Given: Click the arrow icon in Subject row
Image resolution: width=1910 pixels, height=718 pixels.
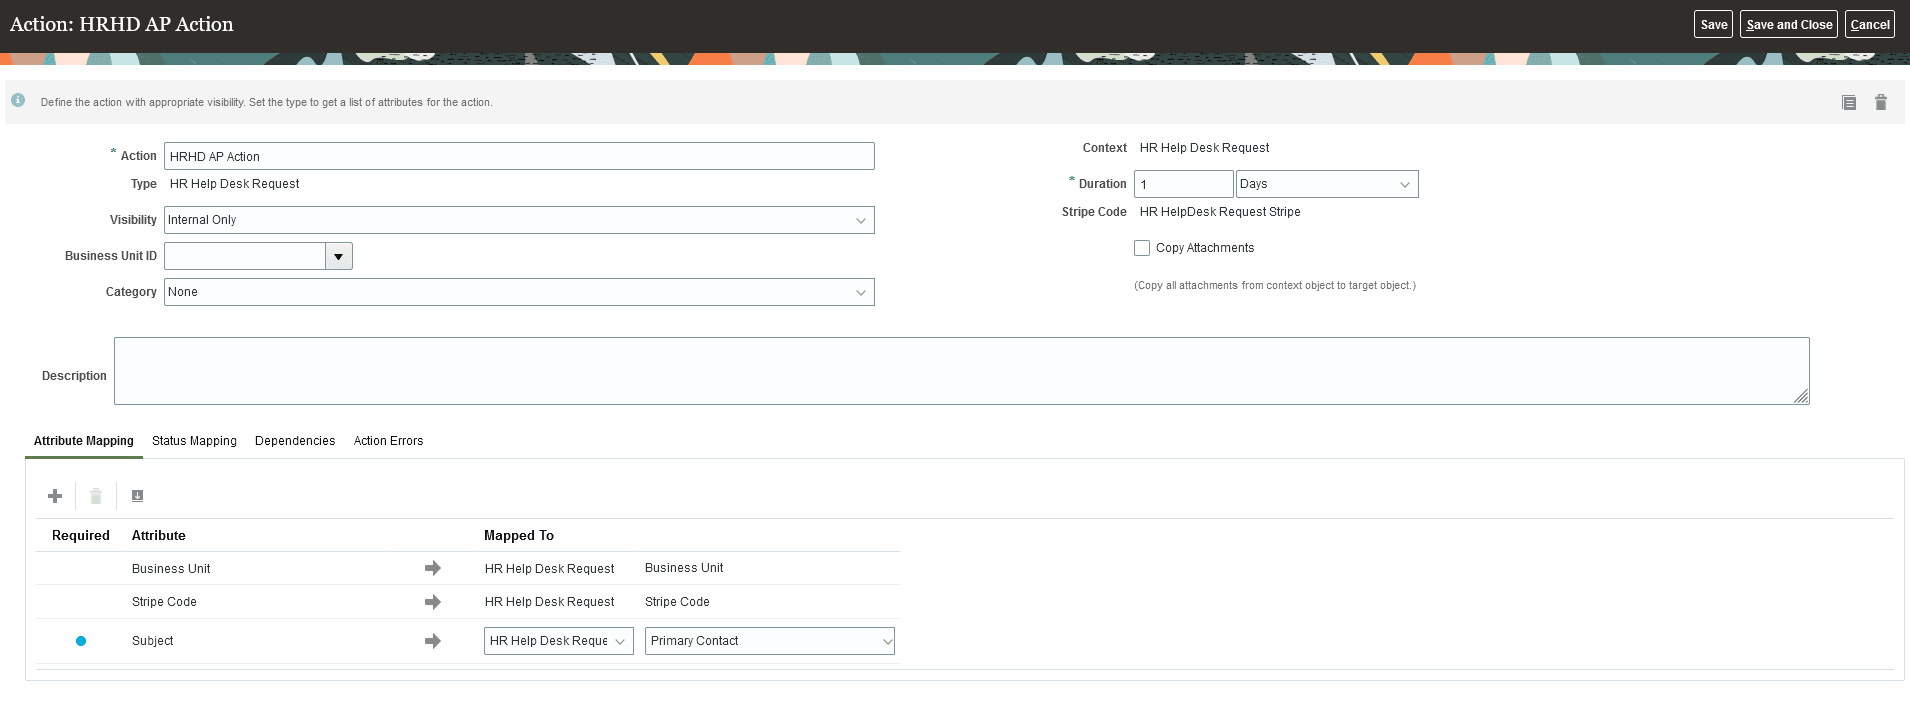Looking at the screenshot, I should [433, 641].
